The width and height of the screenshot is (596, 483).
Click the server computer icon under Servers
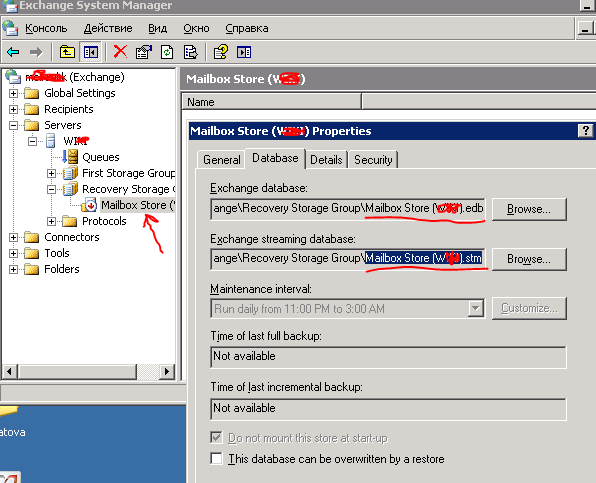[51, 141]
